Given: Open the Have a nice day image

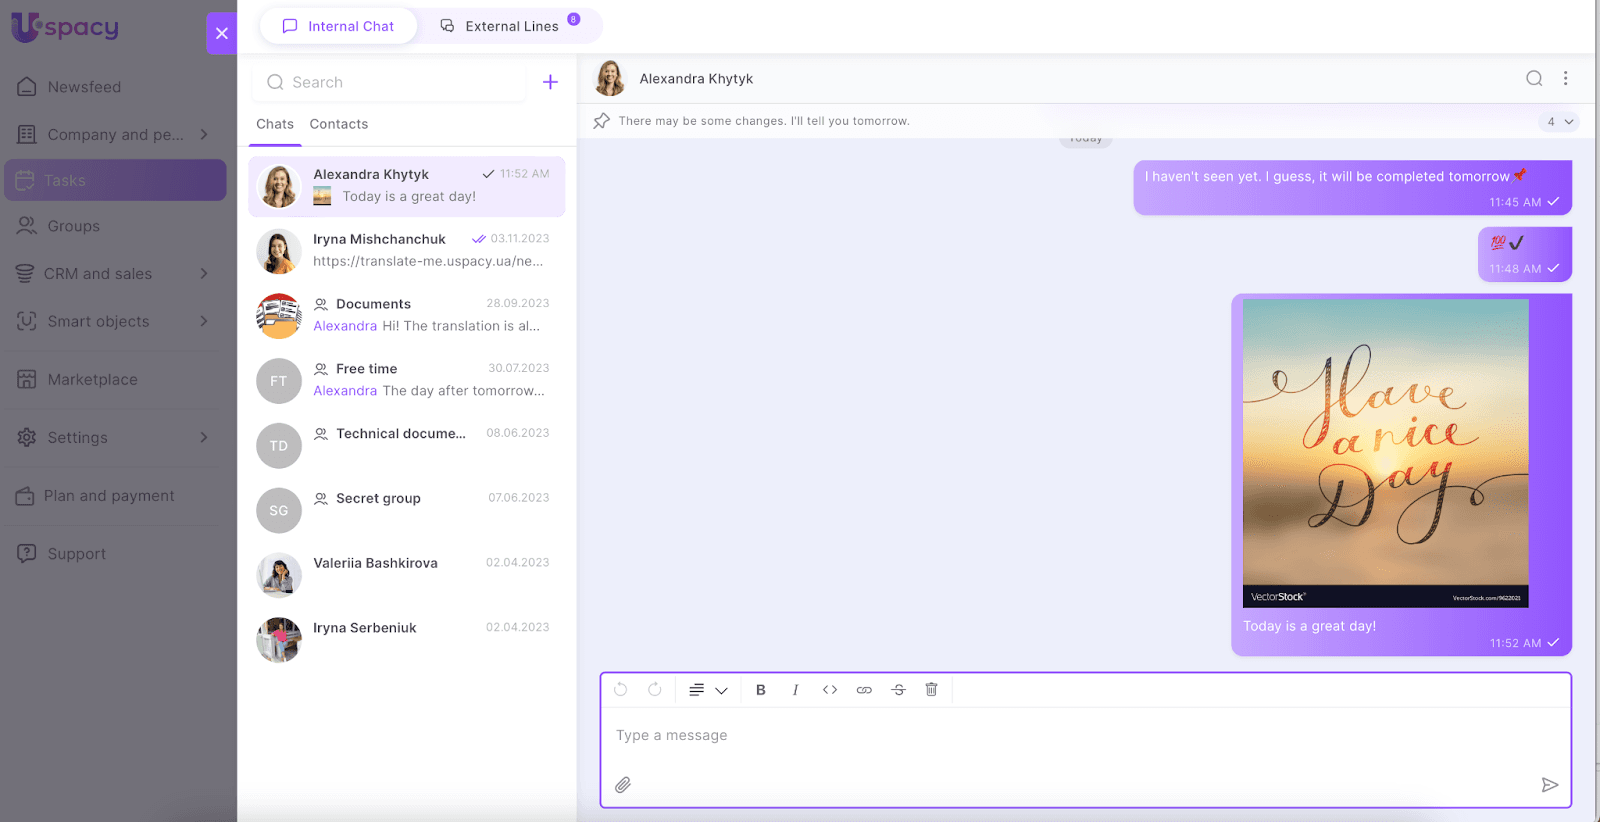Looking at the screenshot, I should (1385, 453).
